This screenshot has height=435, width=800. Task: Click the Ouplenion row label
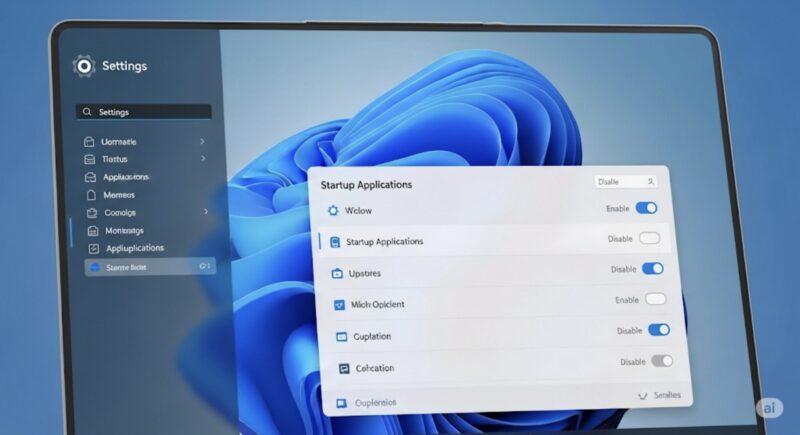376,403
